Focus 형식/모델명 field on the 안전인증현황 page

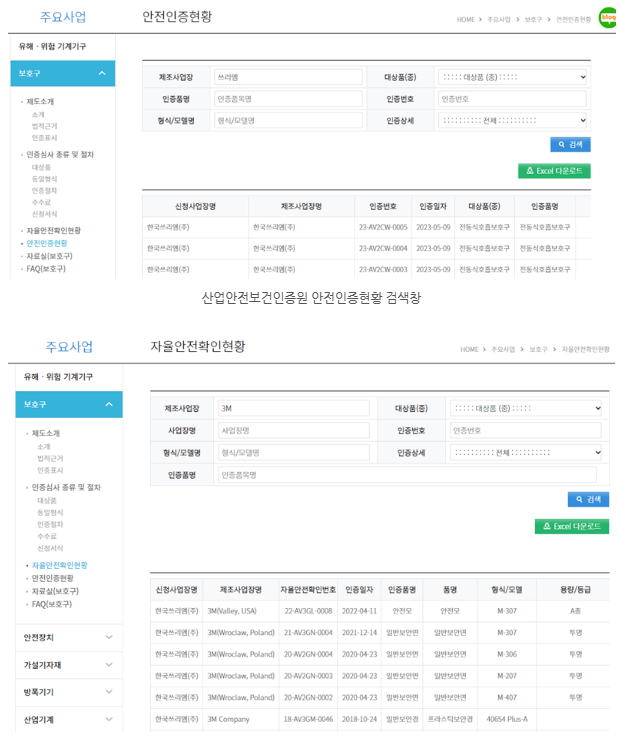(x=288, y=120)
